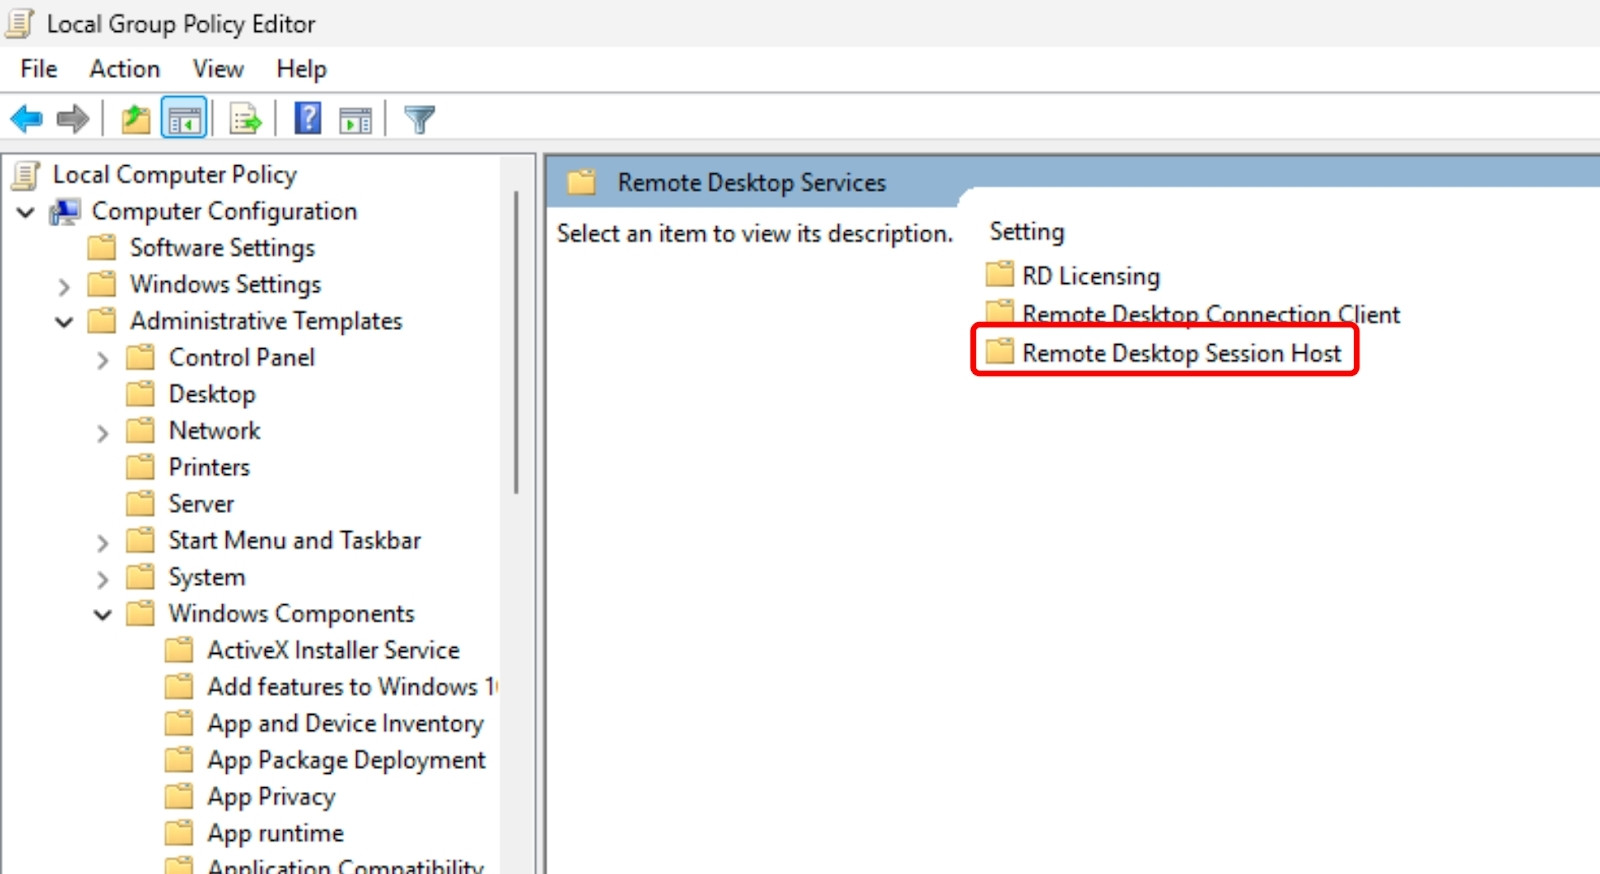
Task: Click the RD Licensing folder icon
Action: coord(999,274)
